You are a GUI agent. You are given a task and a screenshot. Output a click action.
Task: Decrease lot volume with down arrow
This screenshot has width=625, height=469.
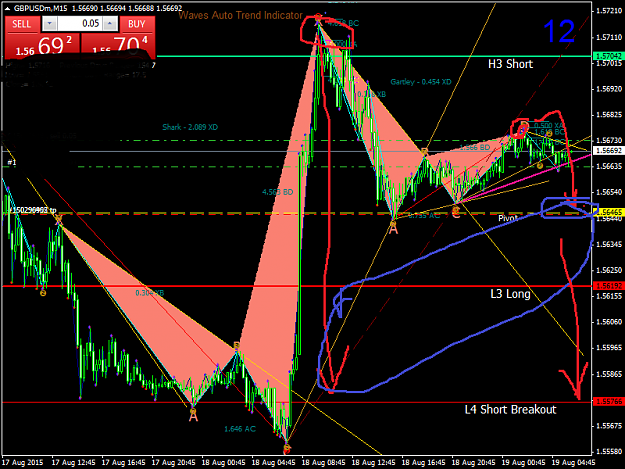(49, 24)
